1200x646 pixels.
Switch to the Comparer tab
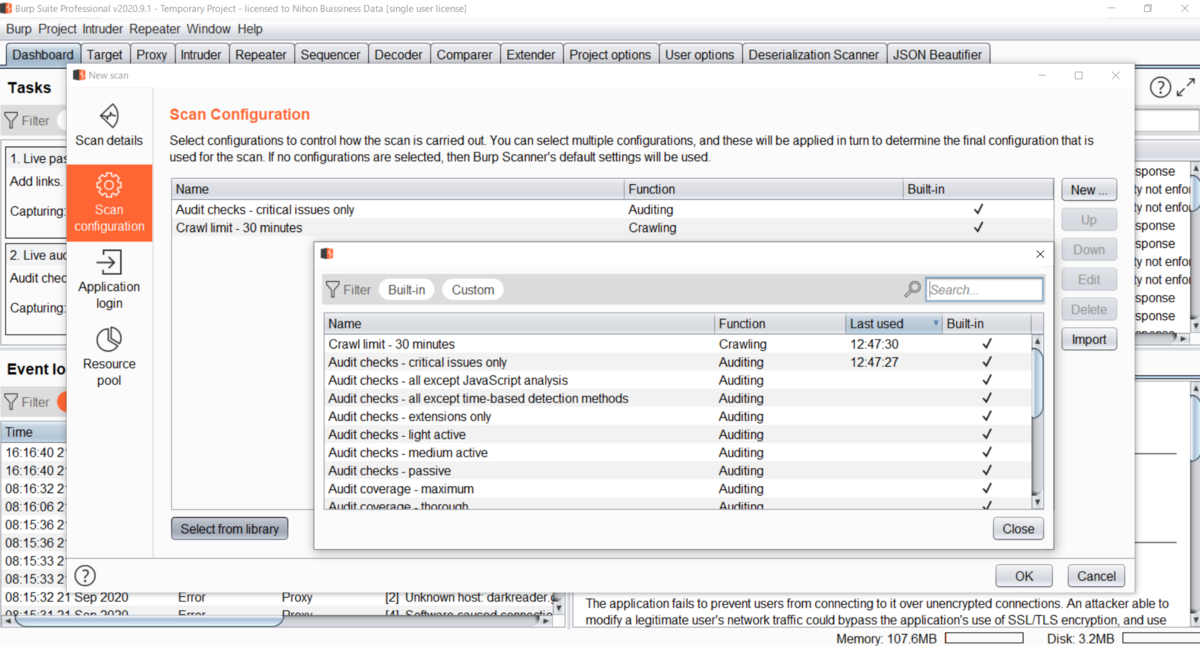464,55
